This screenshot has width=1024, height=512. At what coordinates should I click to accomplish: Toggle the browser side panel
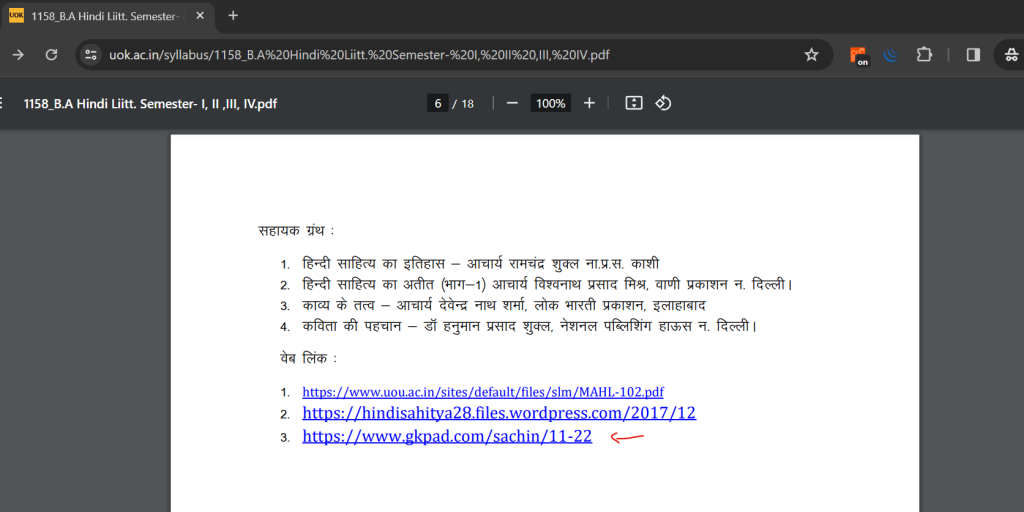click(973, 55)
